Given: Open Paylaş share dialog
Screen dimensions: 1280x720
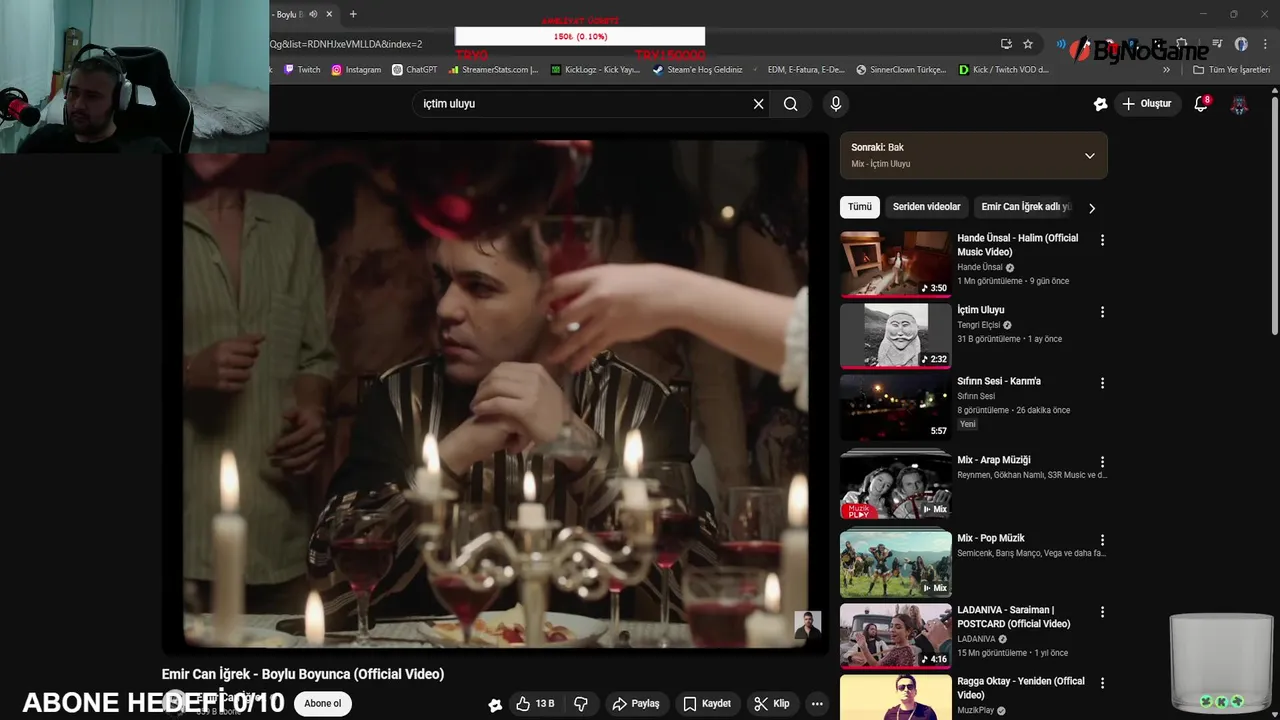Looking at the screenshot, I should point(636,704).
